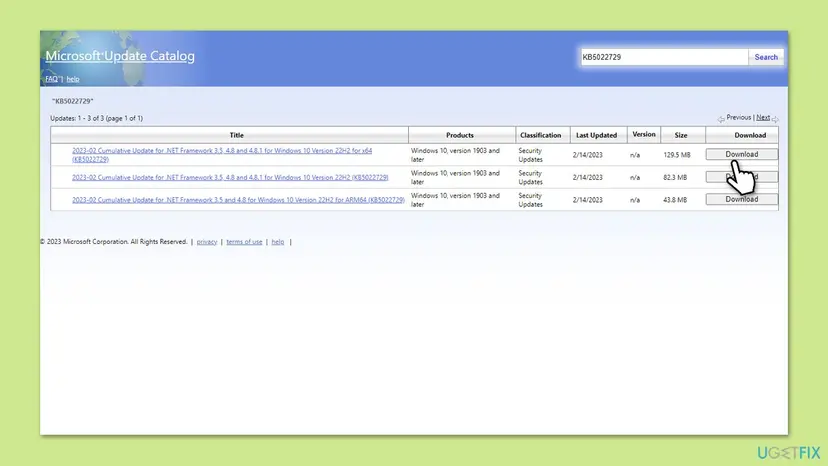Open the x64 22H2 cumulative update link
Screen dimensions: 828x466
222,155
